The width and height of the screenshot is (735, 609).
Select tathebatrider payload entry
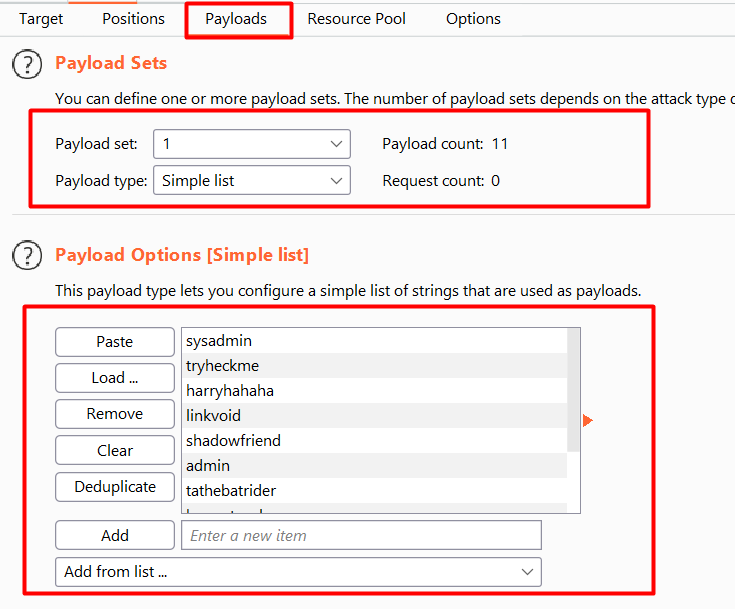pos(375,490)
